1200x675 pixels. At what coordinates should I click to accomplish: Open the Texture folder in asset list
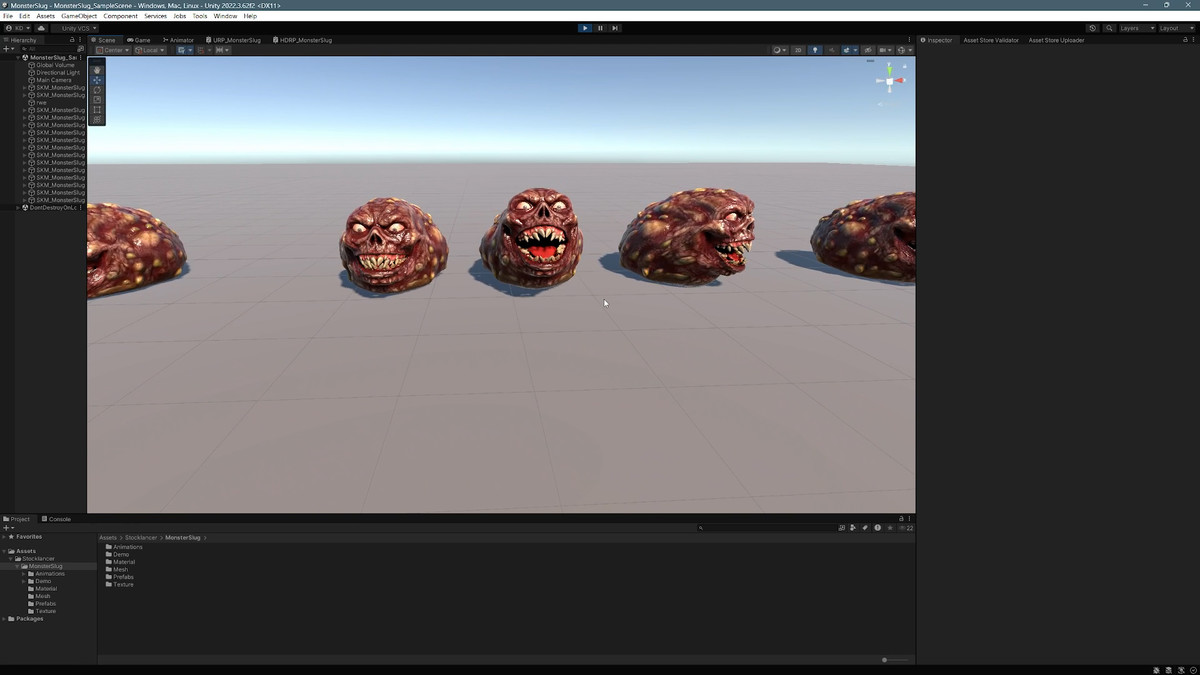coord(119,585)
